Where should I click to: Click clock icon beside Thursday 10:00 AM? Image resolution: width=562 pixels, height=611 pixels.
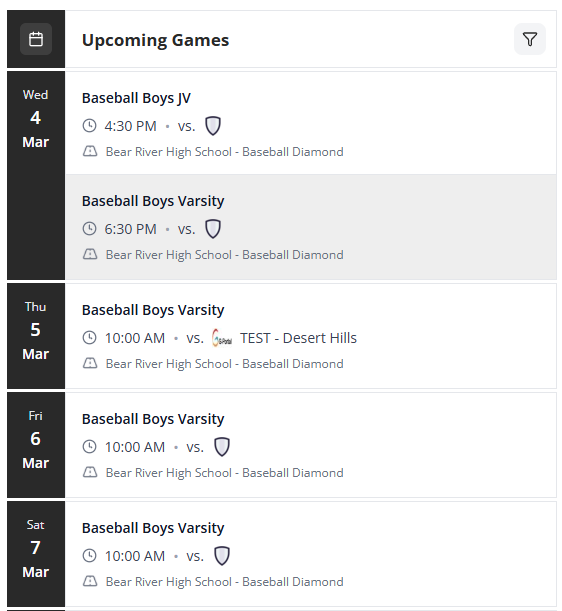click(89, 338)
